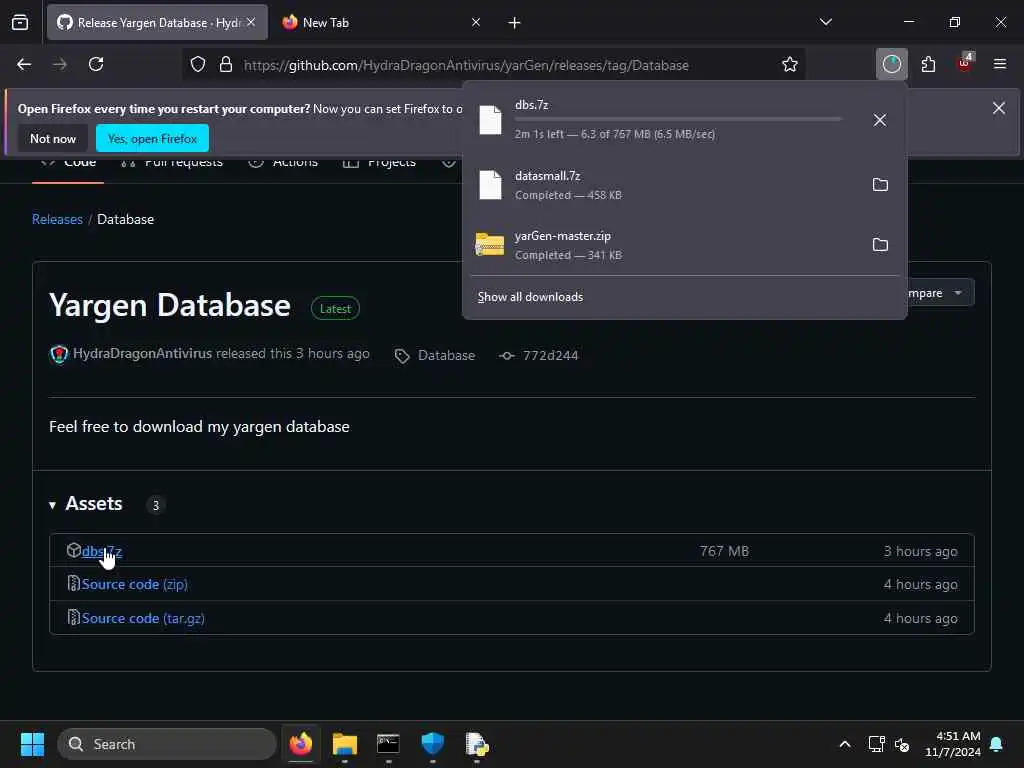Viewport: 1024px width, 768px height.
Task: Click Yes, open Firefox button
Action: pos(152,138)
